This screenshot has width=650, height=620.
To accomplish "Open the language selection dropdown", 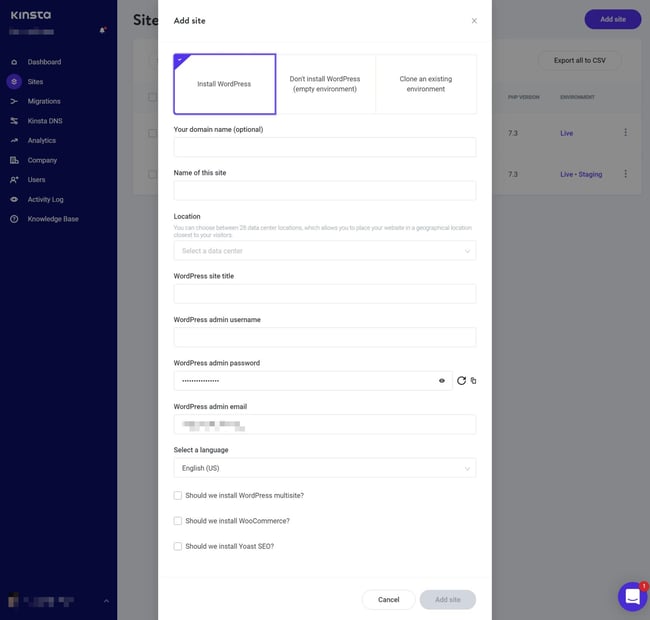I will (324, 468).
